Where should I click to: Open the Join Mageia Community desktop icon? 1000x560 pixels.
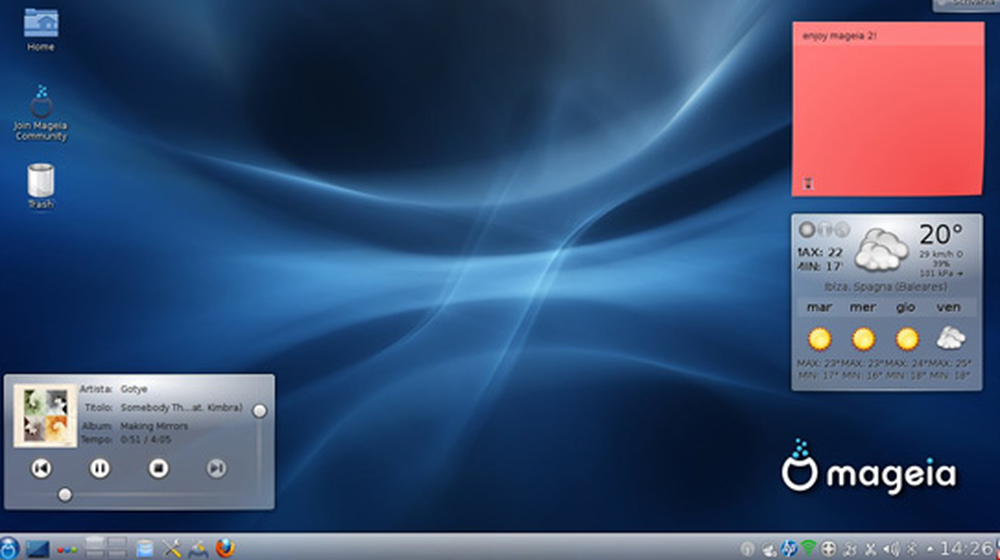click(x=41, y=114)
